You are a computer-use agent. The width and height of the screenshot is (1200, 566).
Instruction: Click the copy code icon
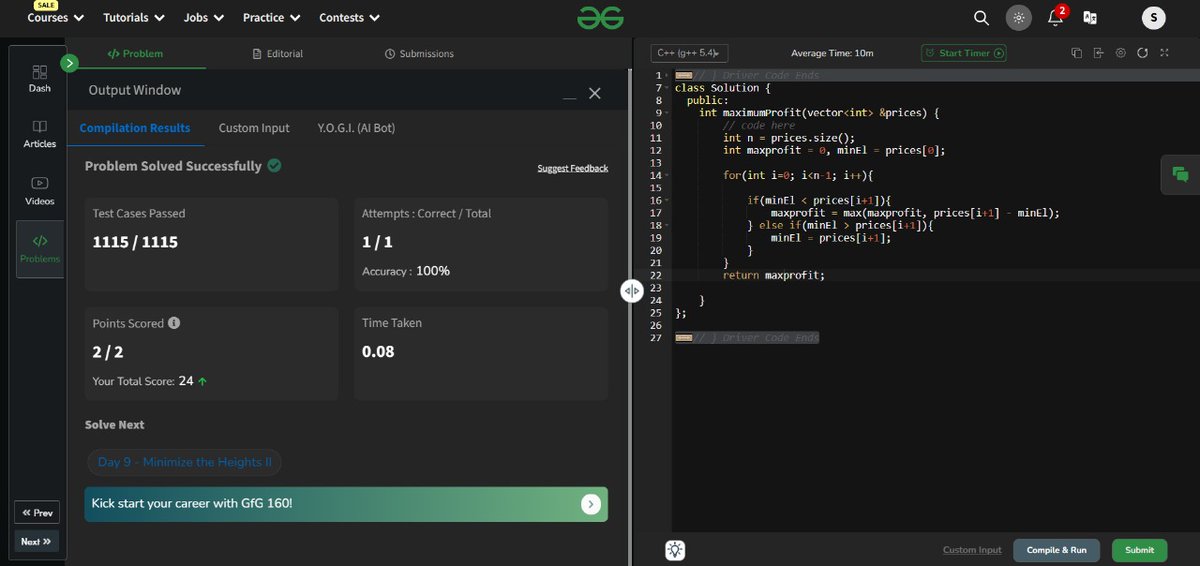click(1076, 53)
